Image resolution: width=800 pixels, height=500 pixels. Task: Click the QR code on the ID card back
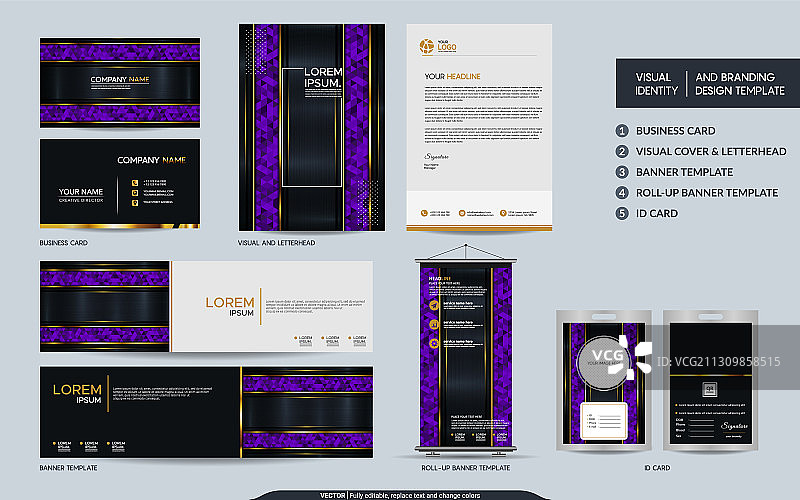pyautogui.click(x=707, y=388)
